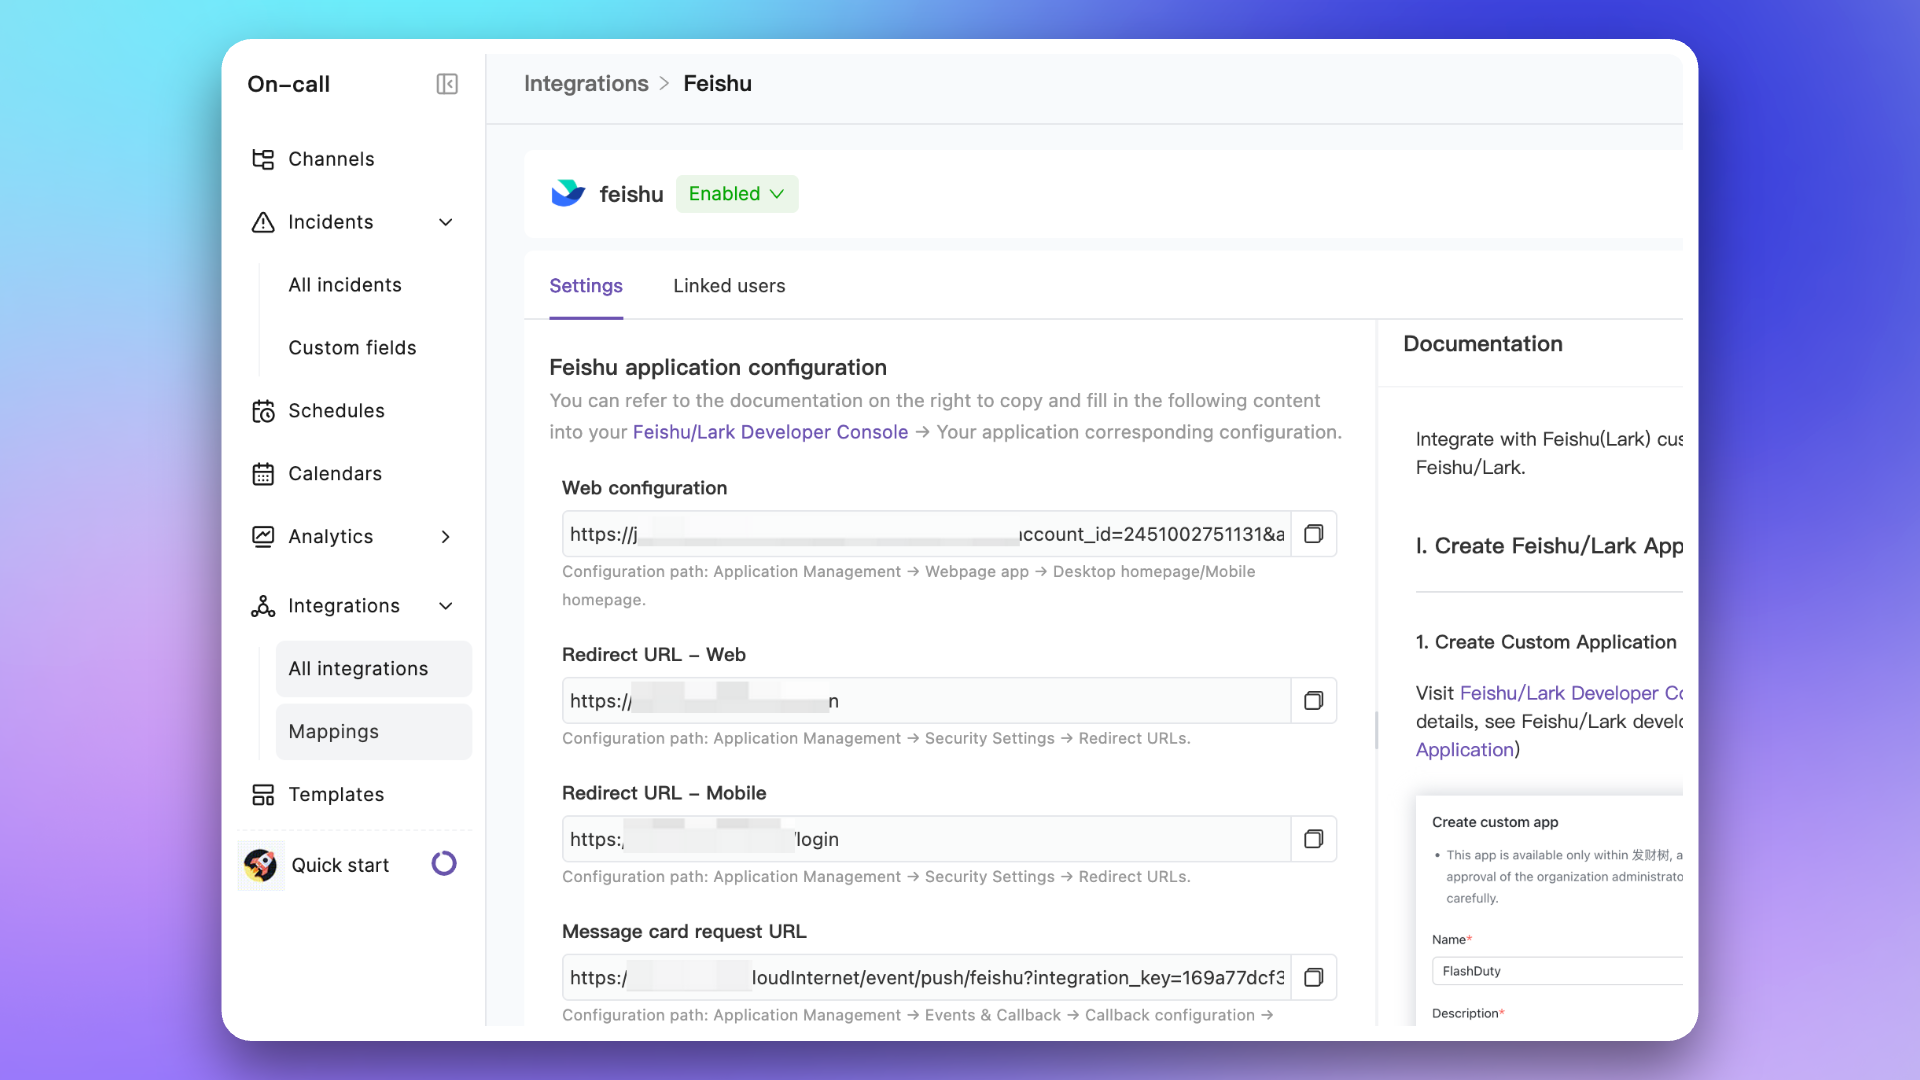
Task: Click the Channels sidebar icon
Action: pos(263,159)
